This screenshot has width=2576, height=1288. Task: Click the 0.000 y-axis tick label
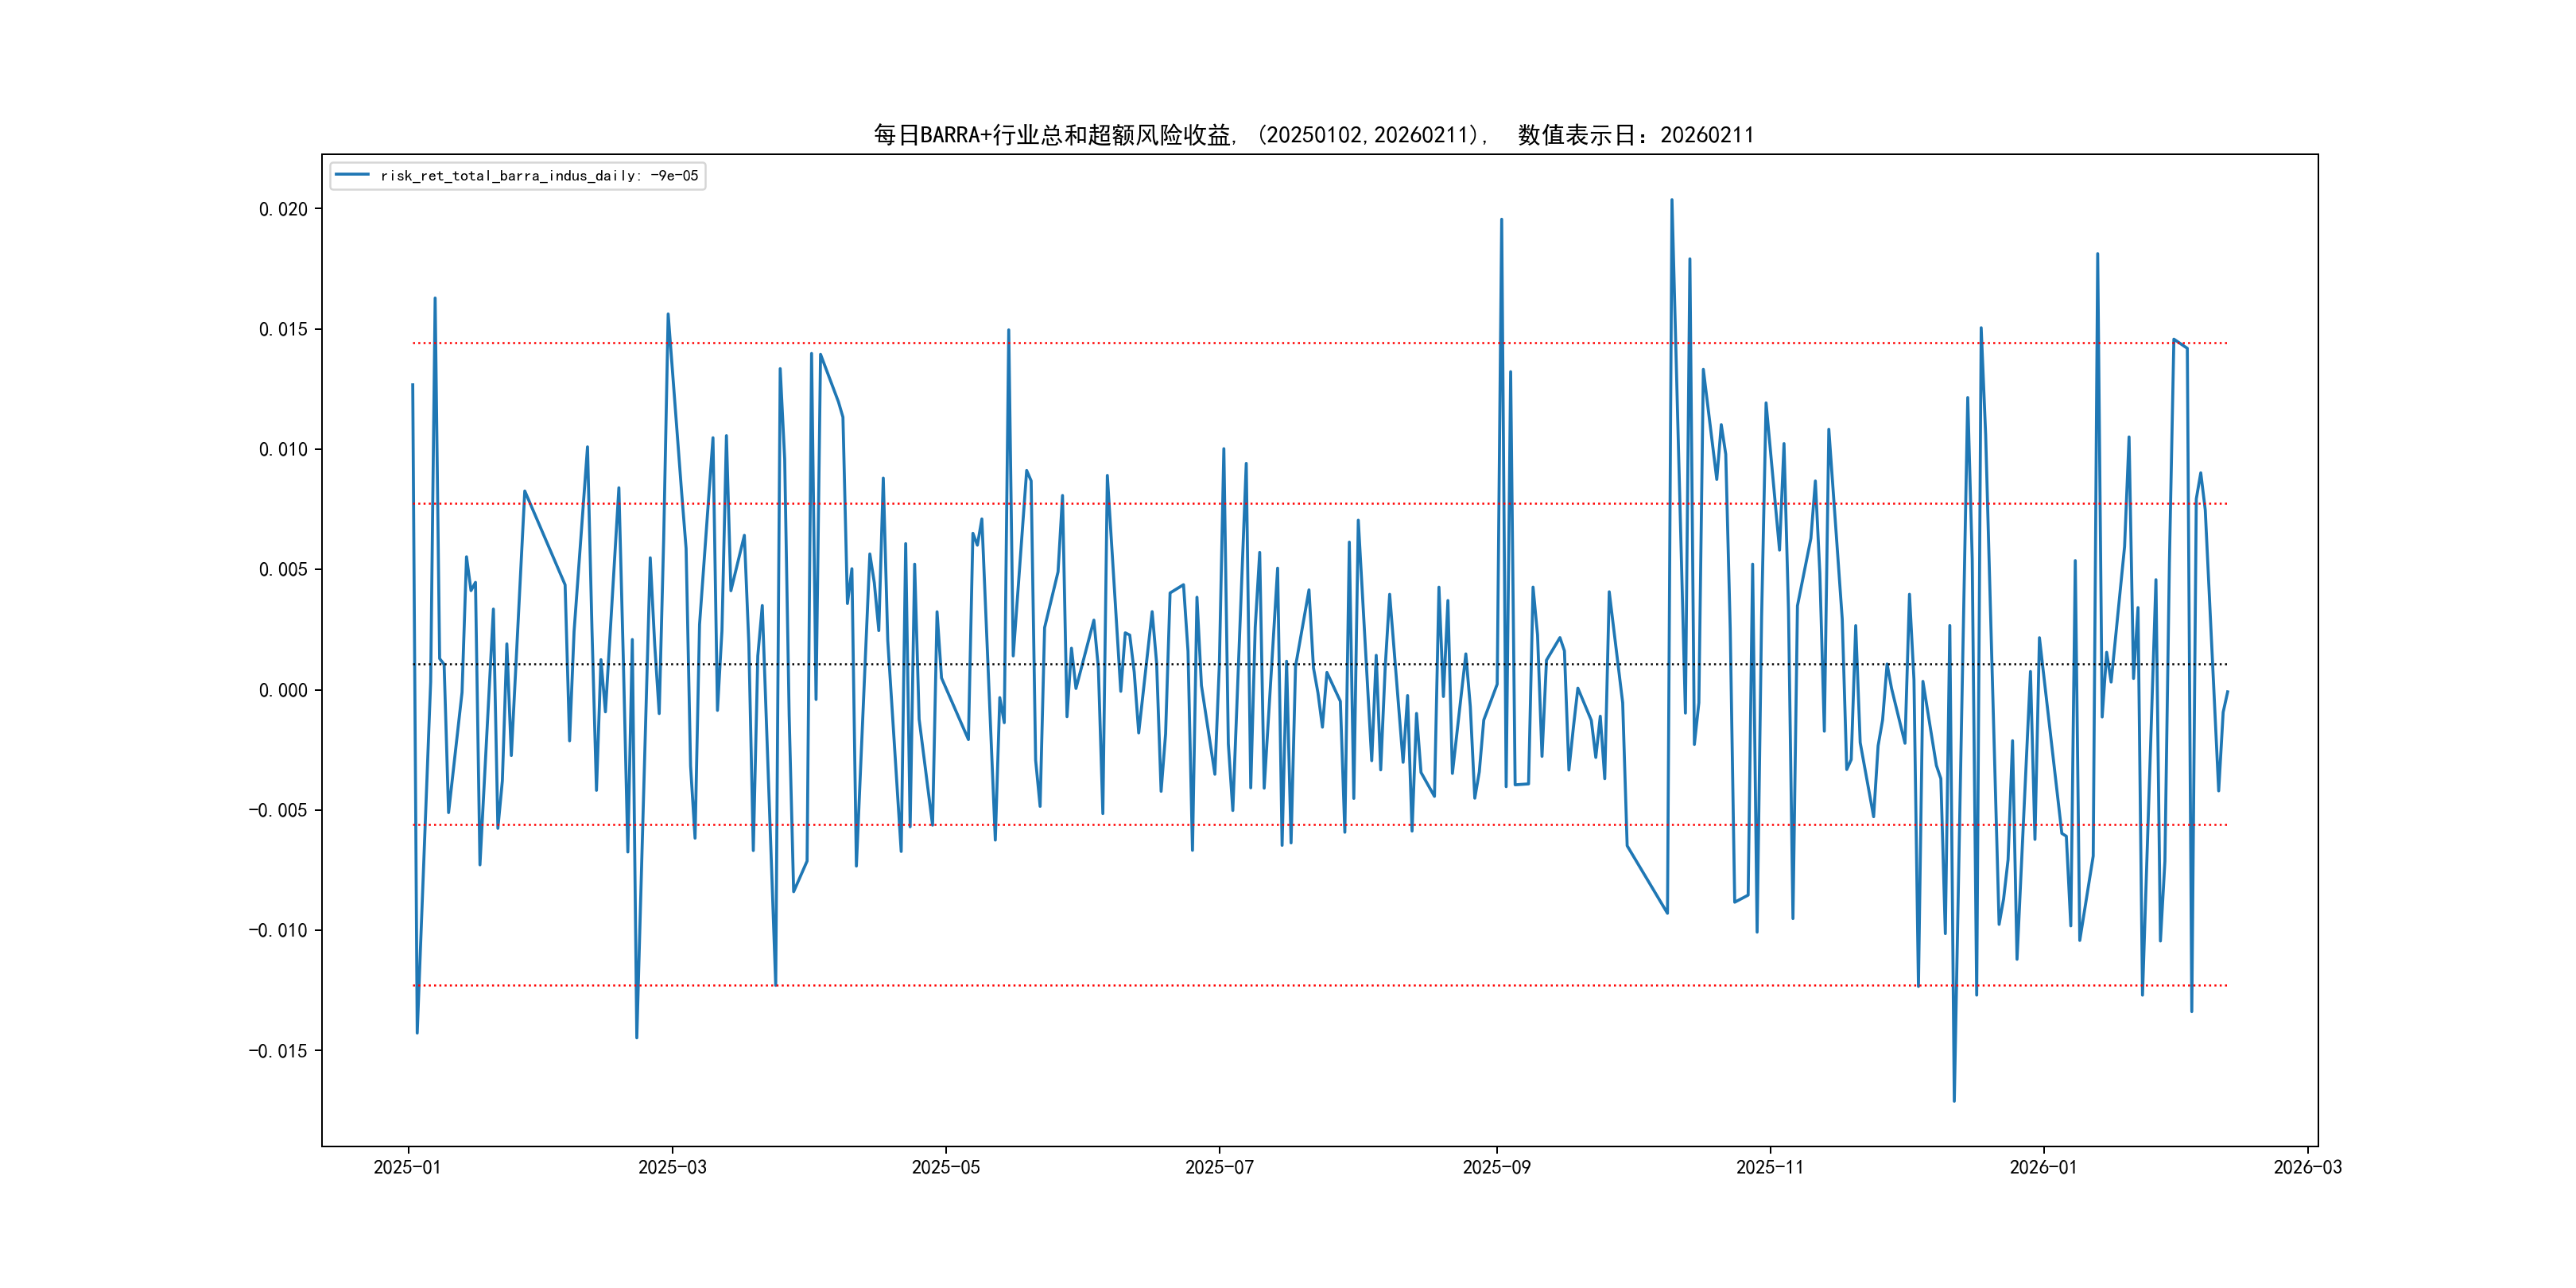tap(283, 690)
